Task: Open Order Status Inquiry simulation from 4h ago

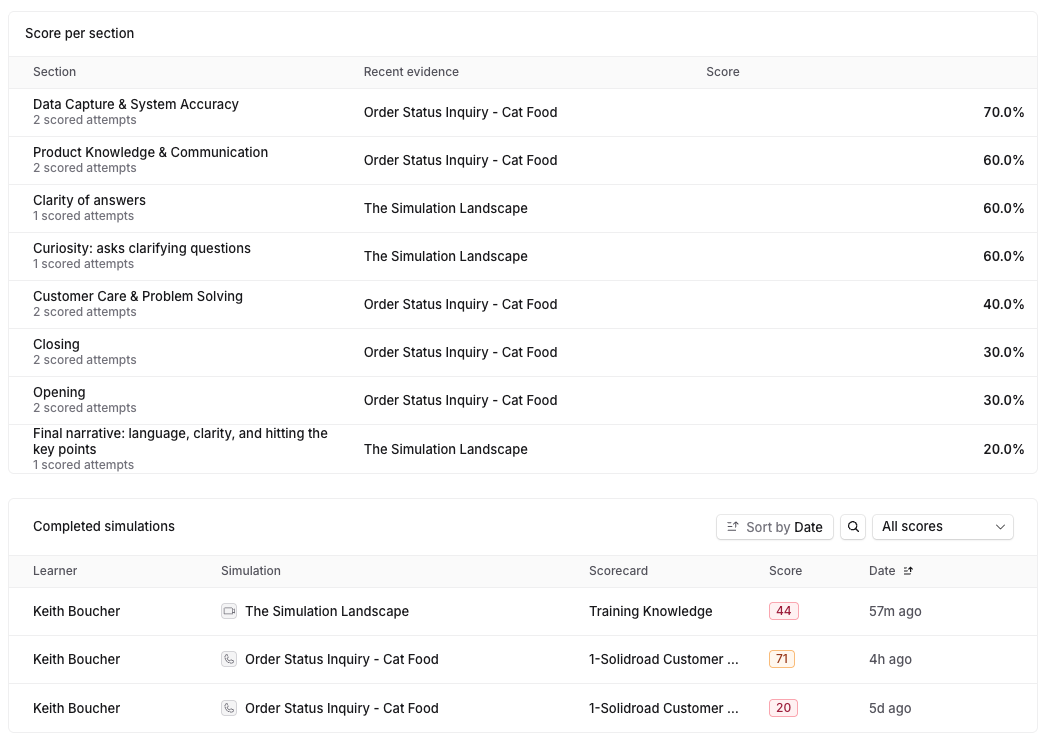Action: coord(341,659)
